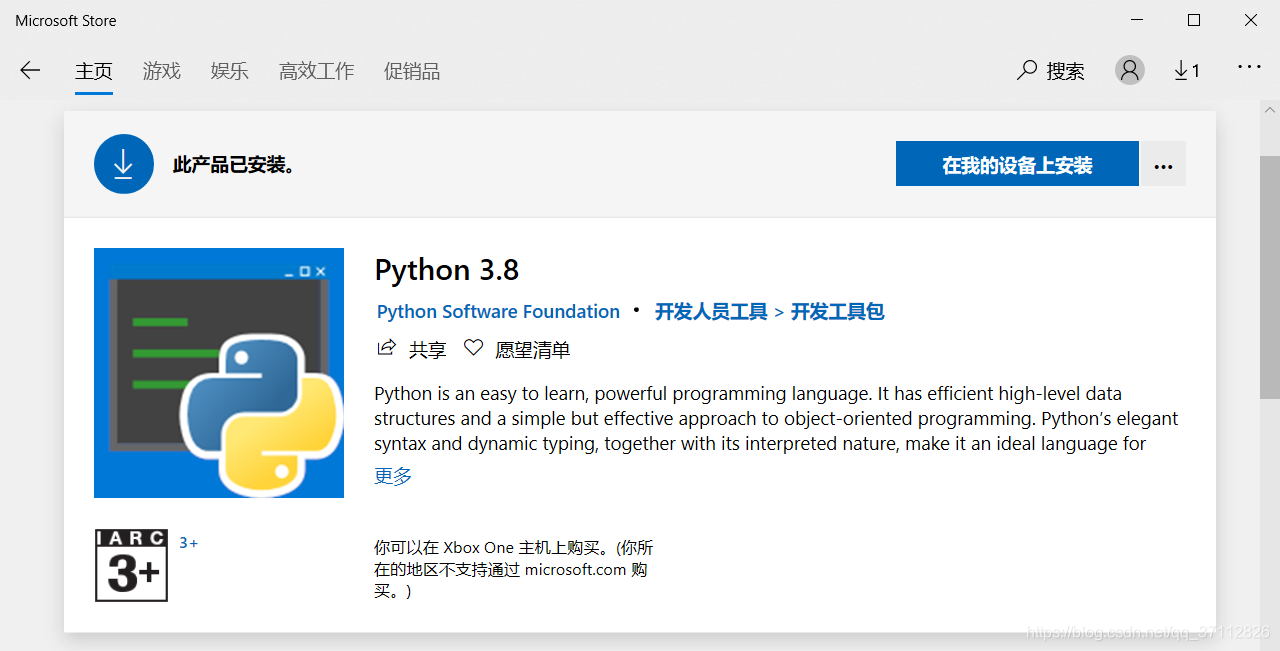Click the scrollbar up arrow

click(1269, 109)
